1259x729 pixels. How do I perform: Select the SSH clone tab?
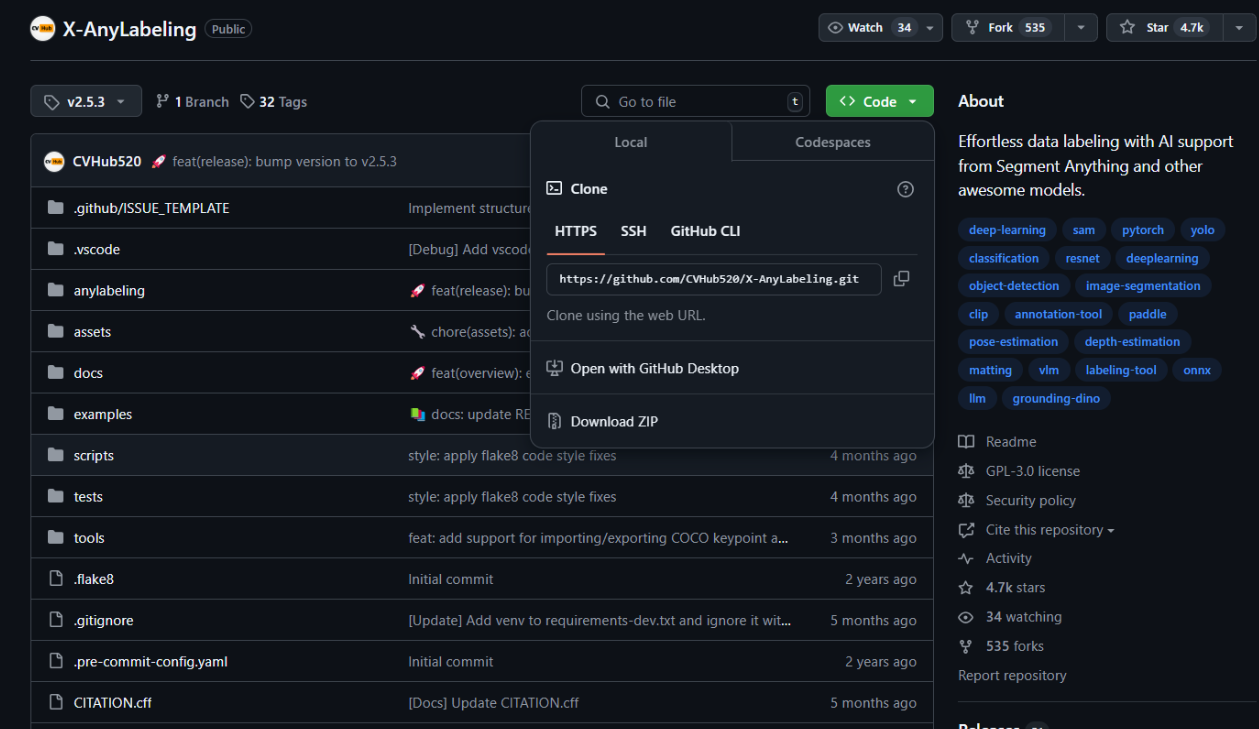[633, 231]
